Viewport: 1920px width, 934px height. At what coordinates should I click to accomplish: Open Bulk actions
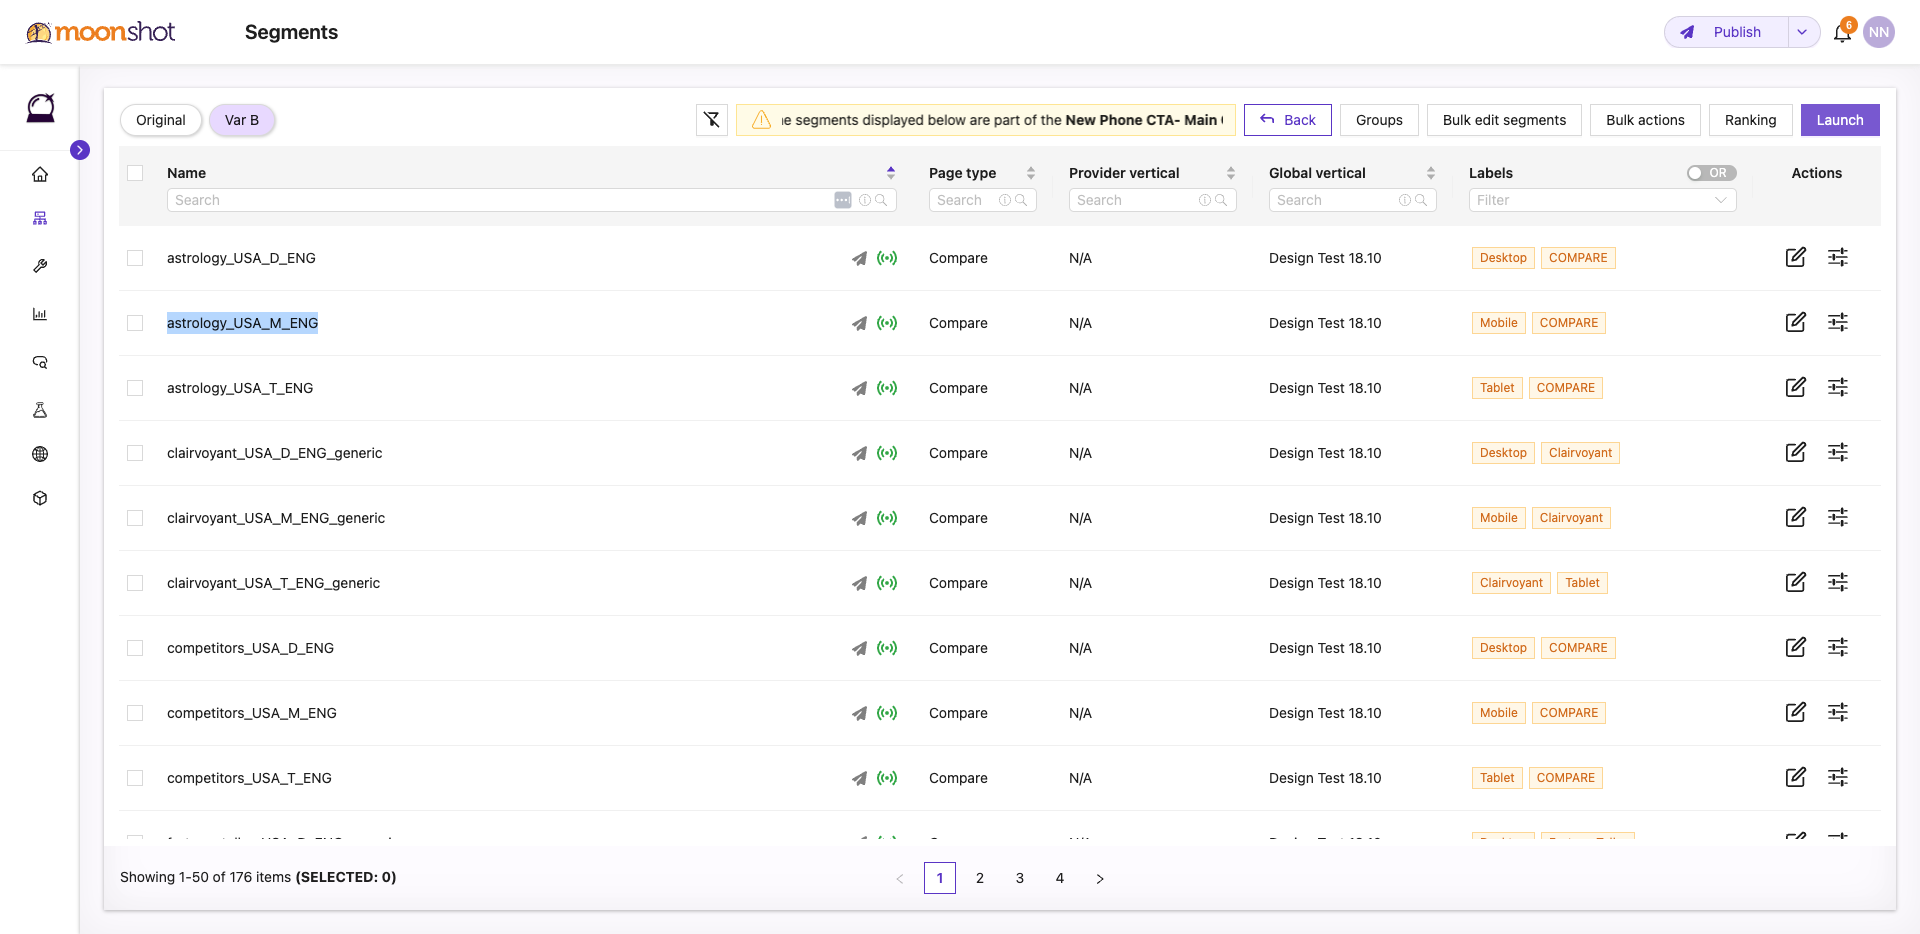coord(1645,120)
